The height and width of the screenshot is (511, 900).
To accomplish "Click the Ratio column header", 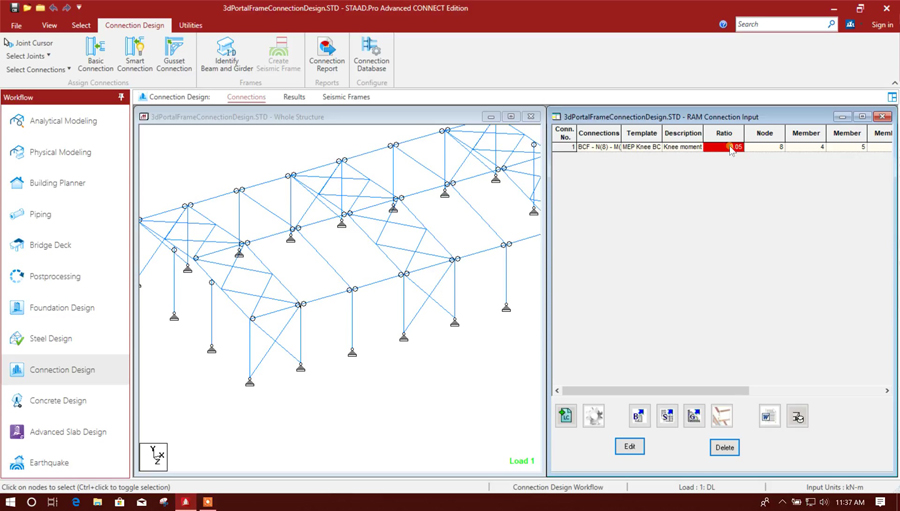I will coord(724,133).
